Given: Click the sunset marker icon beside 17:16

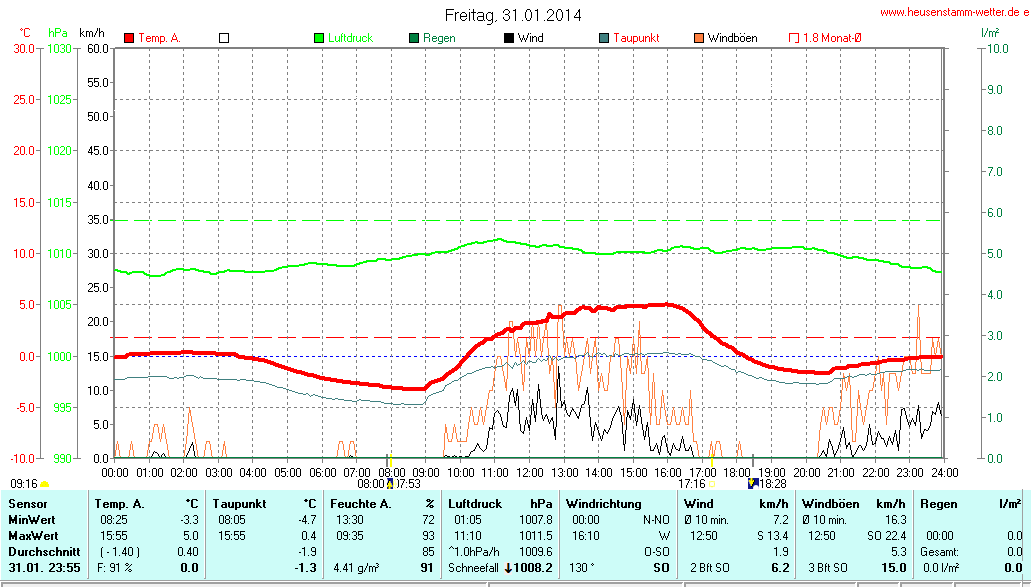Looking at the screenshot, I should (x=712, y=484).
